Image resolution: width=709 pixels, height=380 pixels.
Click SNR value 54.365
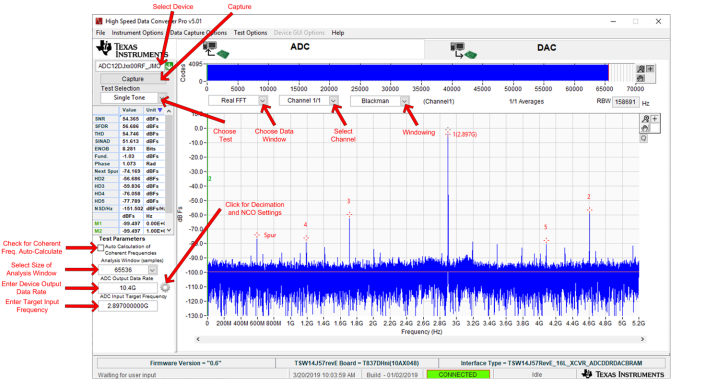click(131, 119)
